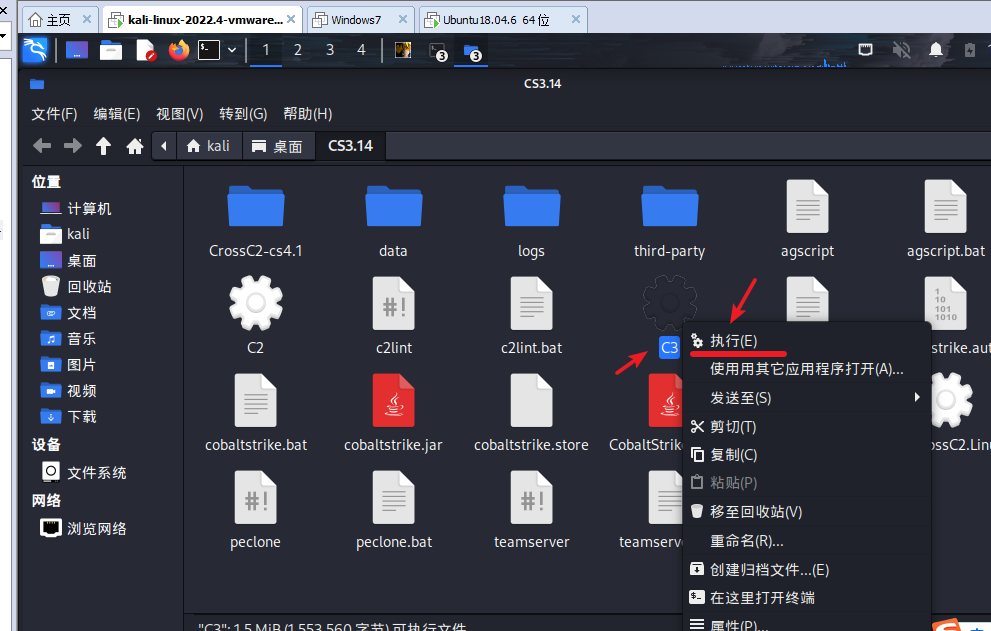This screenshot has height=631, width=991.
Task: Select the CrossC2-cs4.1 folder
Action: [x=256, y=221]
